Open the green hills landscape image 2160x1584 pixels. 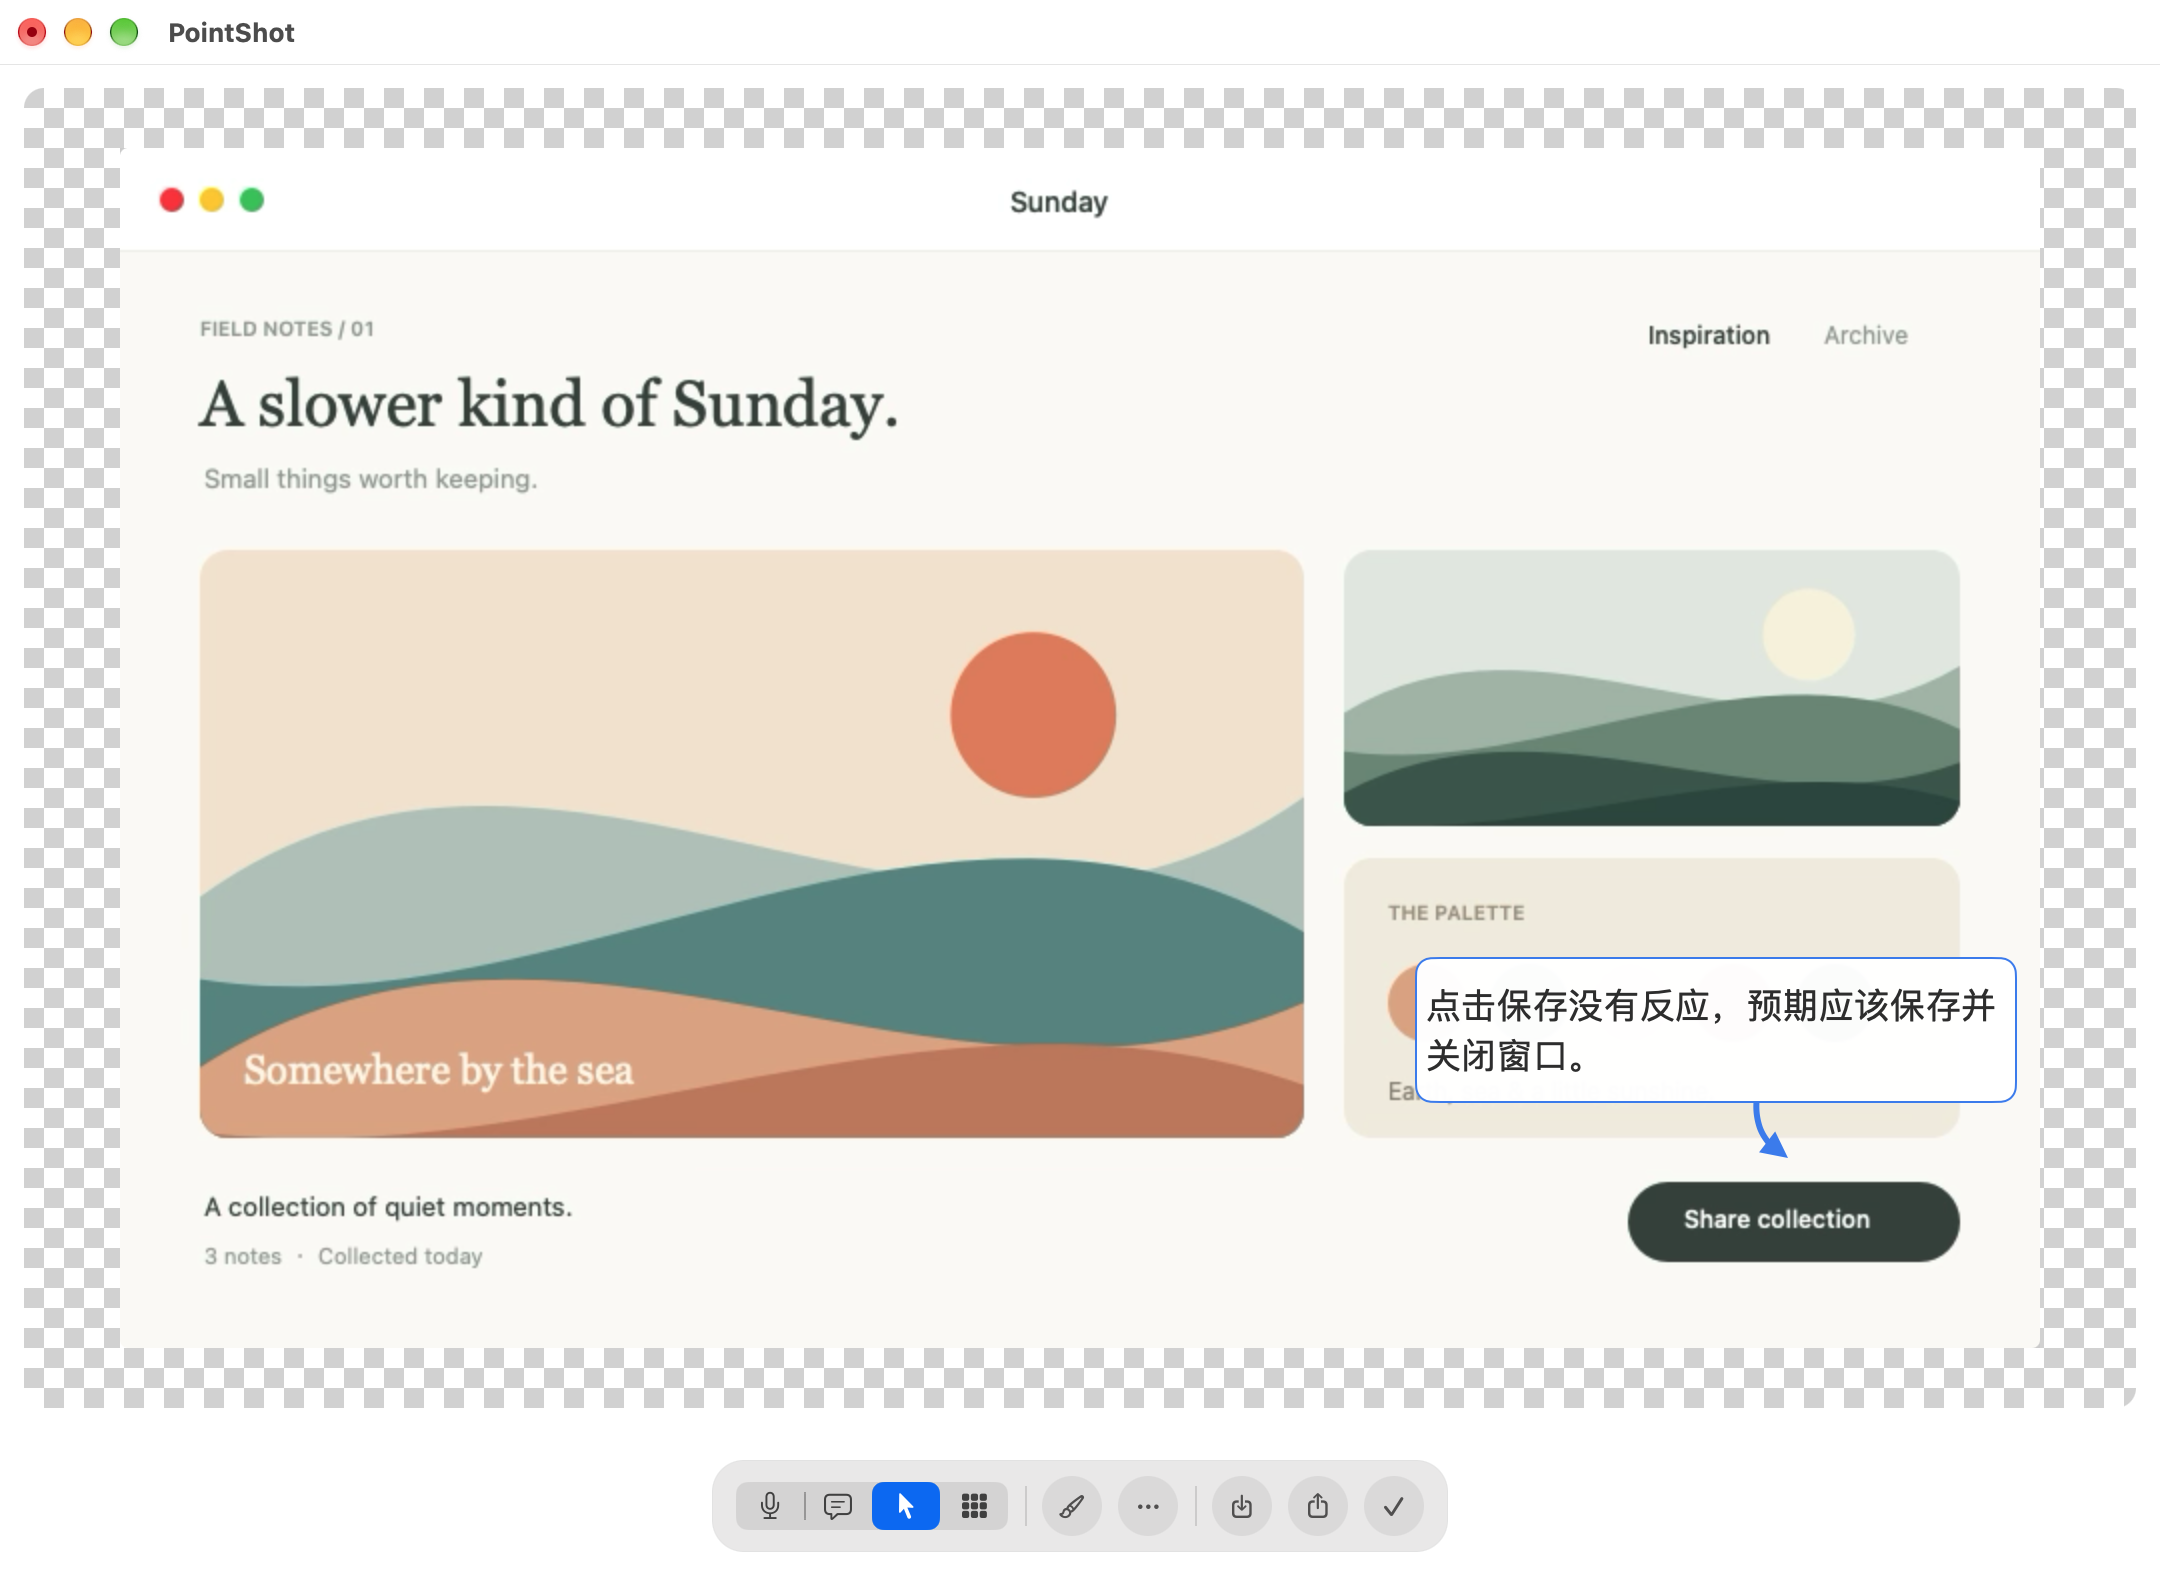(x=1651, y=688)
